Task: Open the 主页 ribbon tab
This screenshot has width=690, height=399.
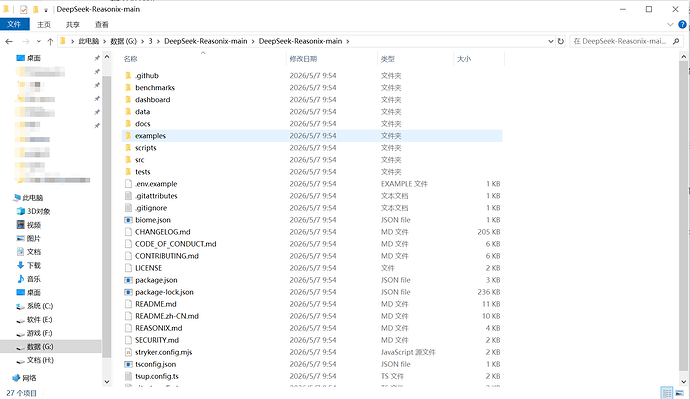Action: click(44, 25)
